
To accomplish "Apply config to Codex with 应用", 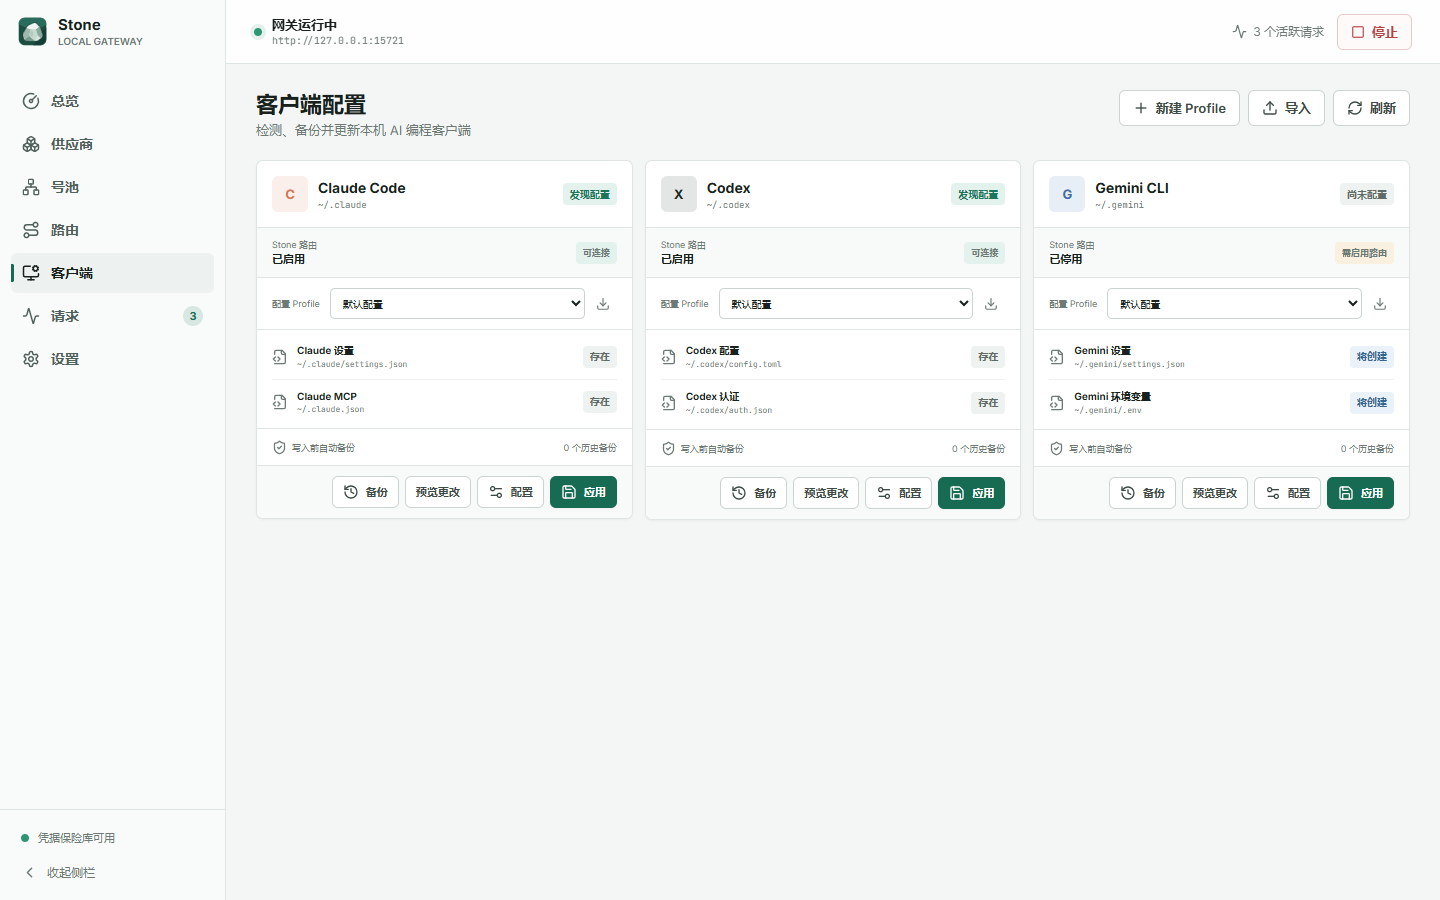I will point(971,493).
